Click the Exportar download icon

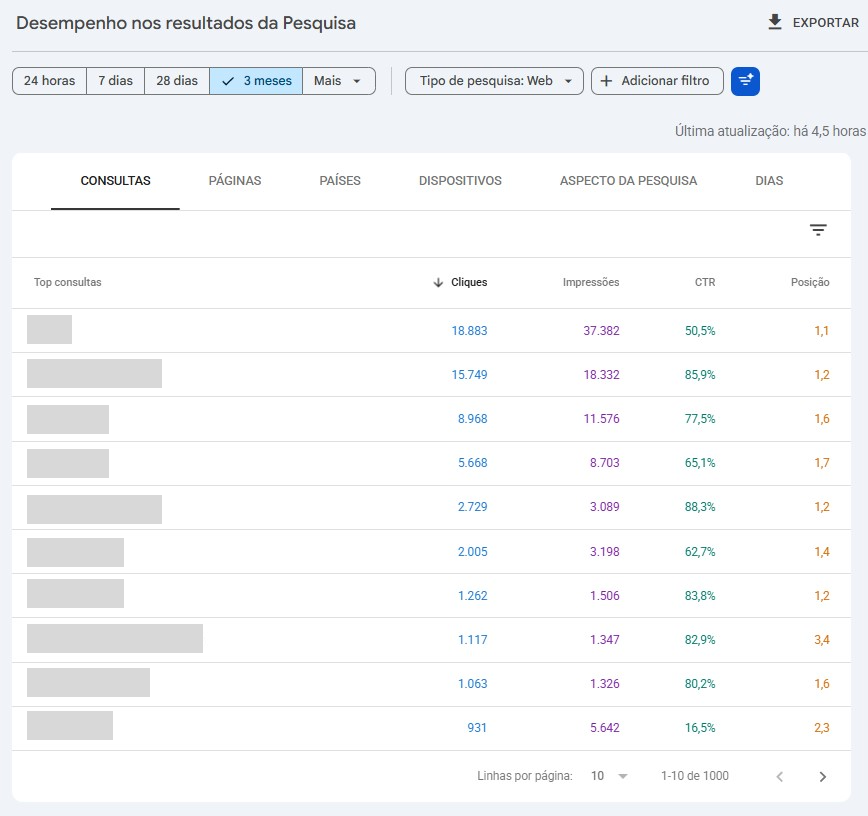[774, 22]
